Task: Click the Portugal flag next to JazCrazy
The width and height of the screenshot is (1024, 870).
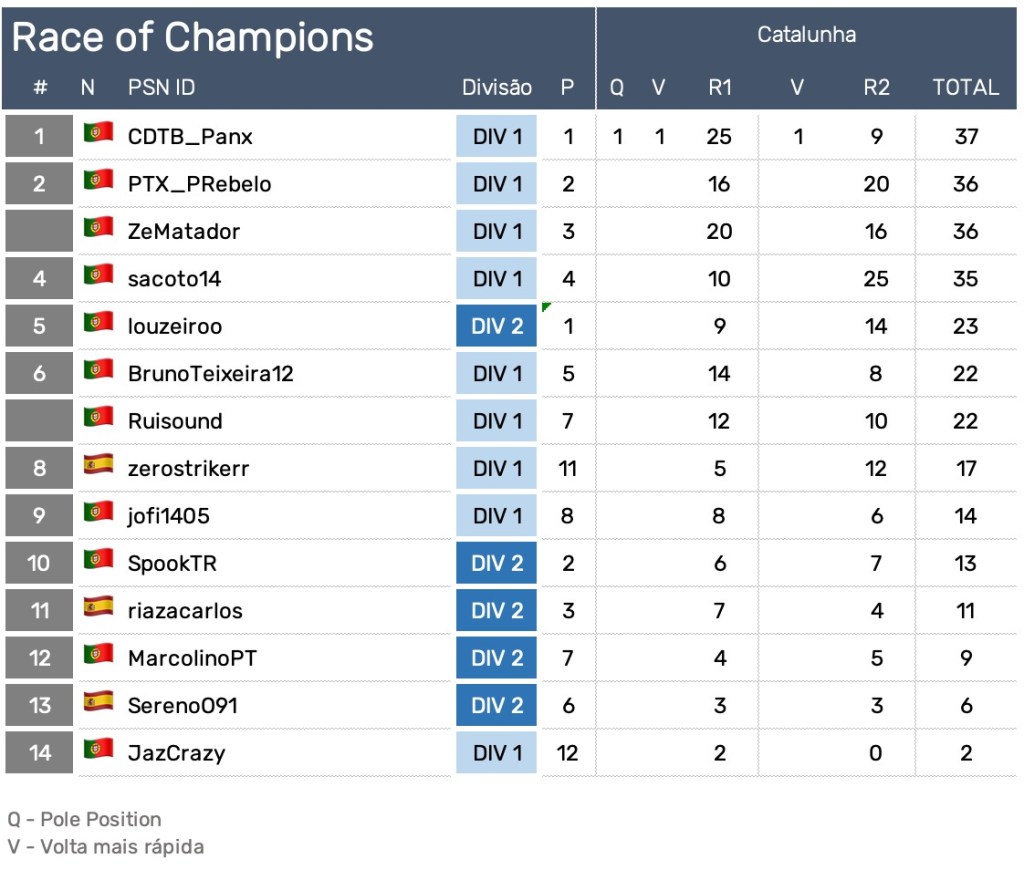Action: click(x=98, y=748)
